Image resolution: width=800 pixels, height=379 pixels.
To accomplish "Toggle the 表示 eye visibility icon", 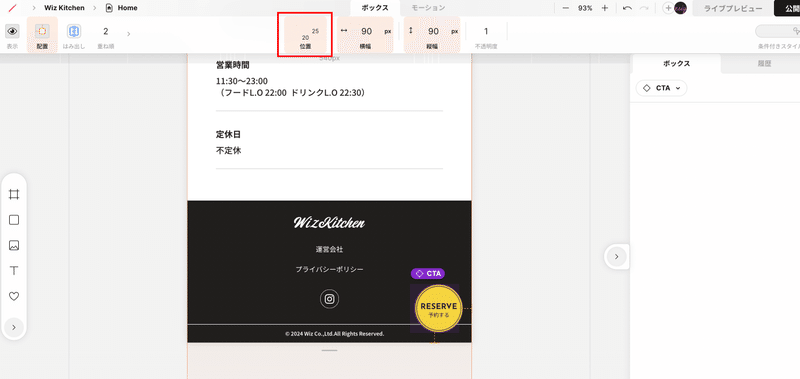I will click(x=12, y=32).
